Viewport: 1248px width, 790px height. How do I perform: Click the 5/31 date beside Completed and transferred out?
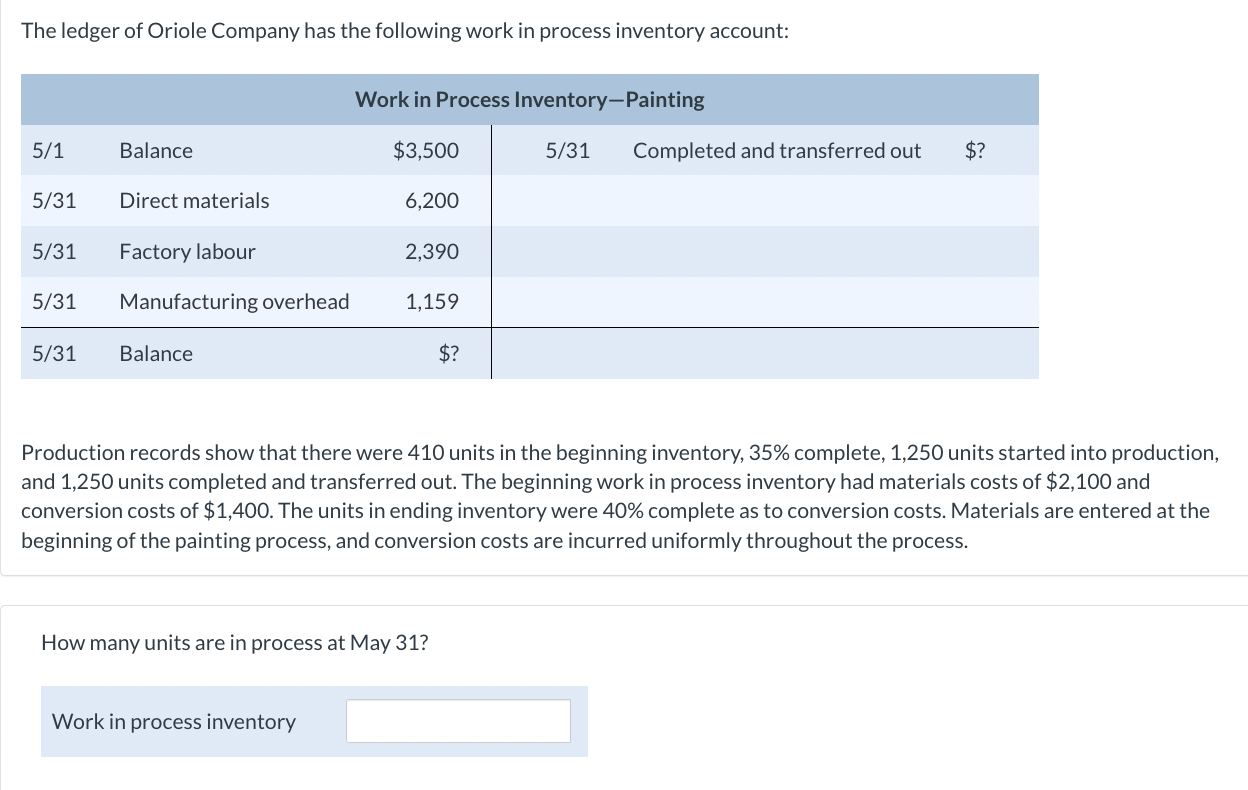point(565,150)
